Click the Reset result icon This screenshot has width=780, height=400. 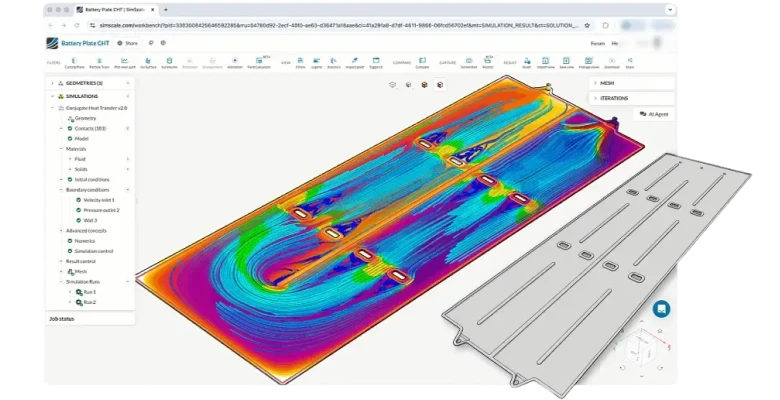pos(527,63)
